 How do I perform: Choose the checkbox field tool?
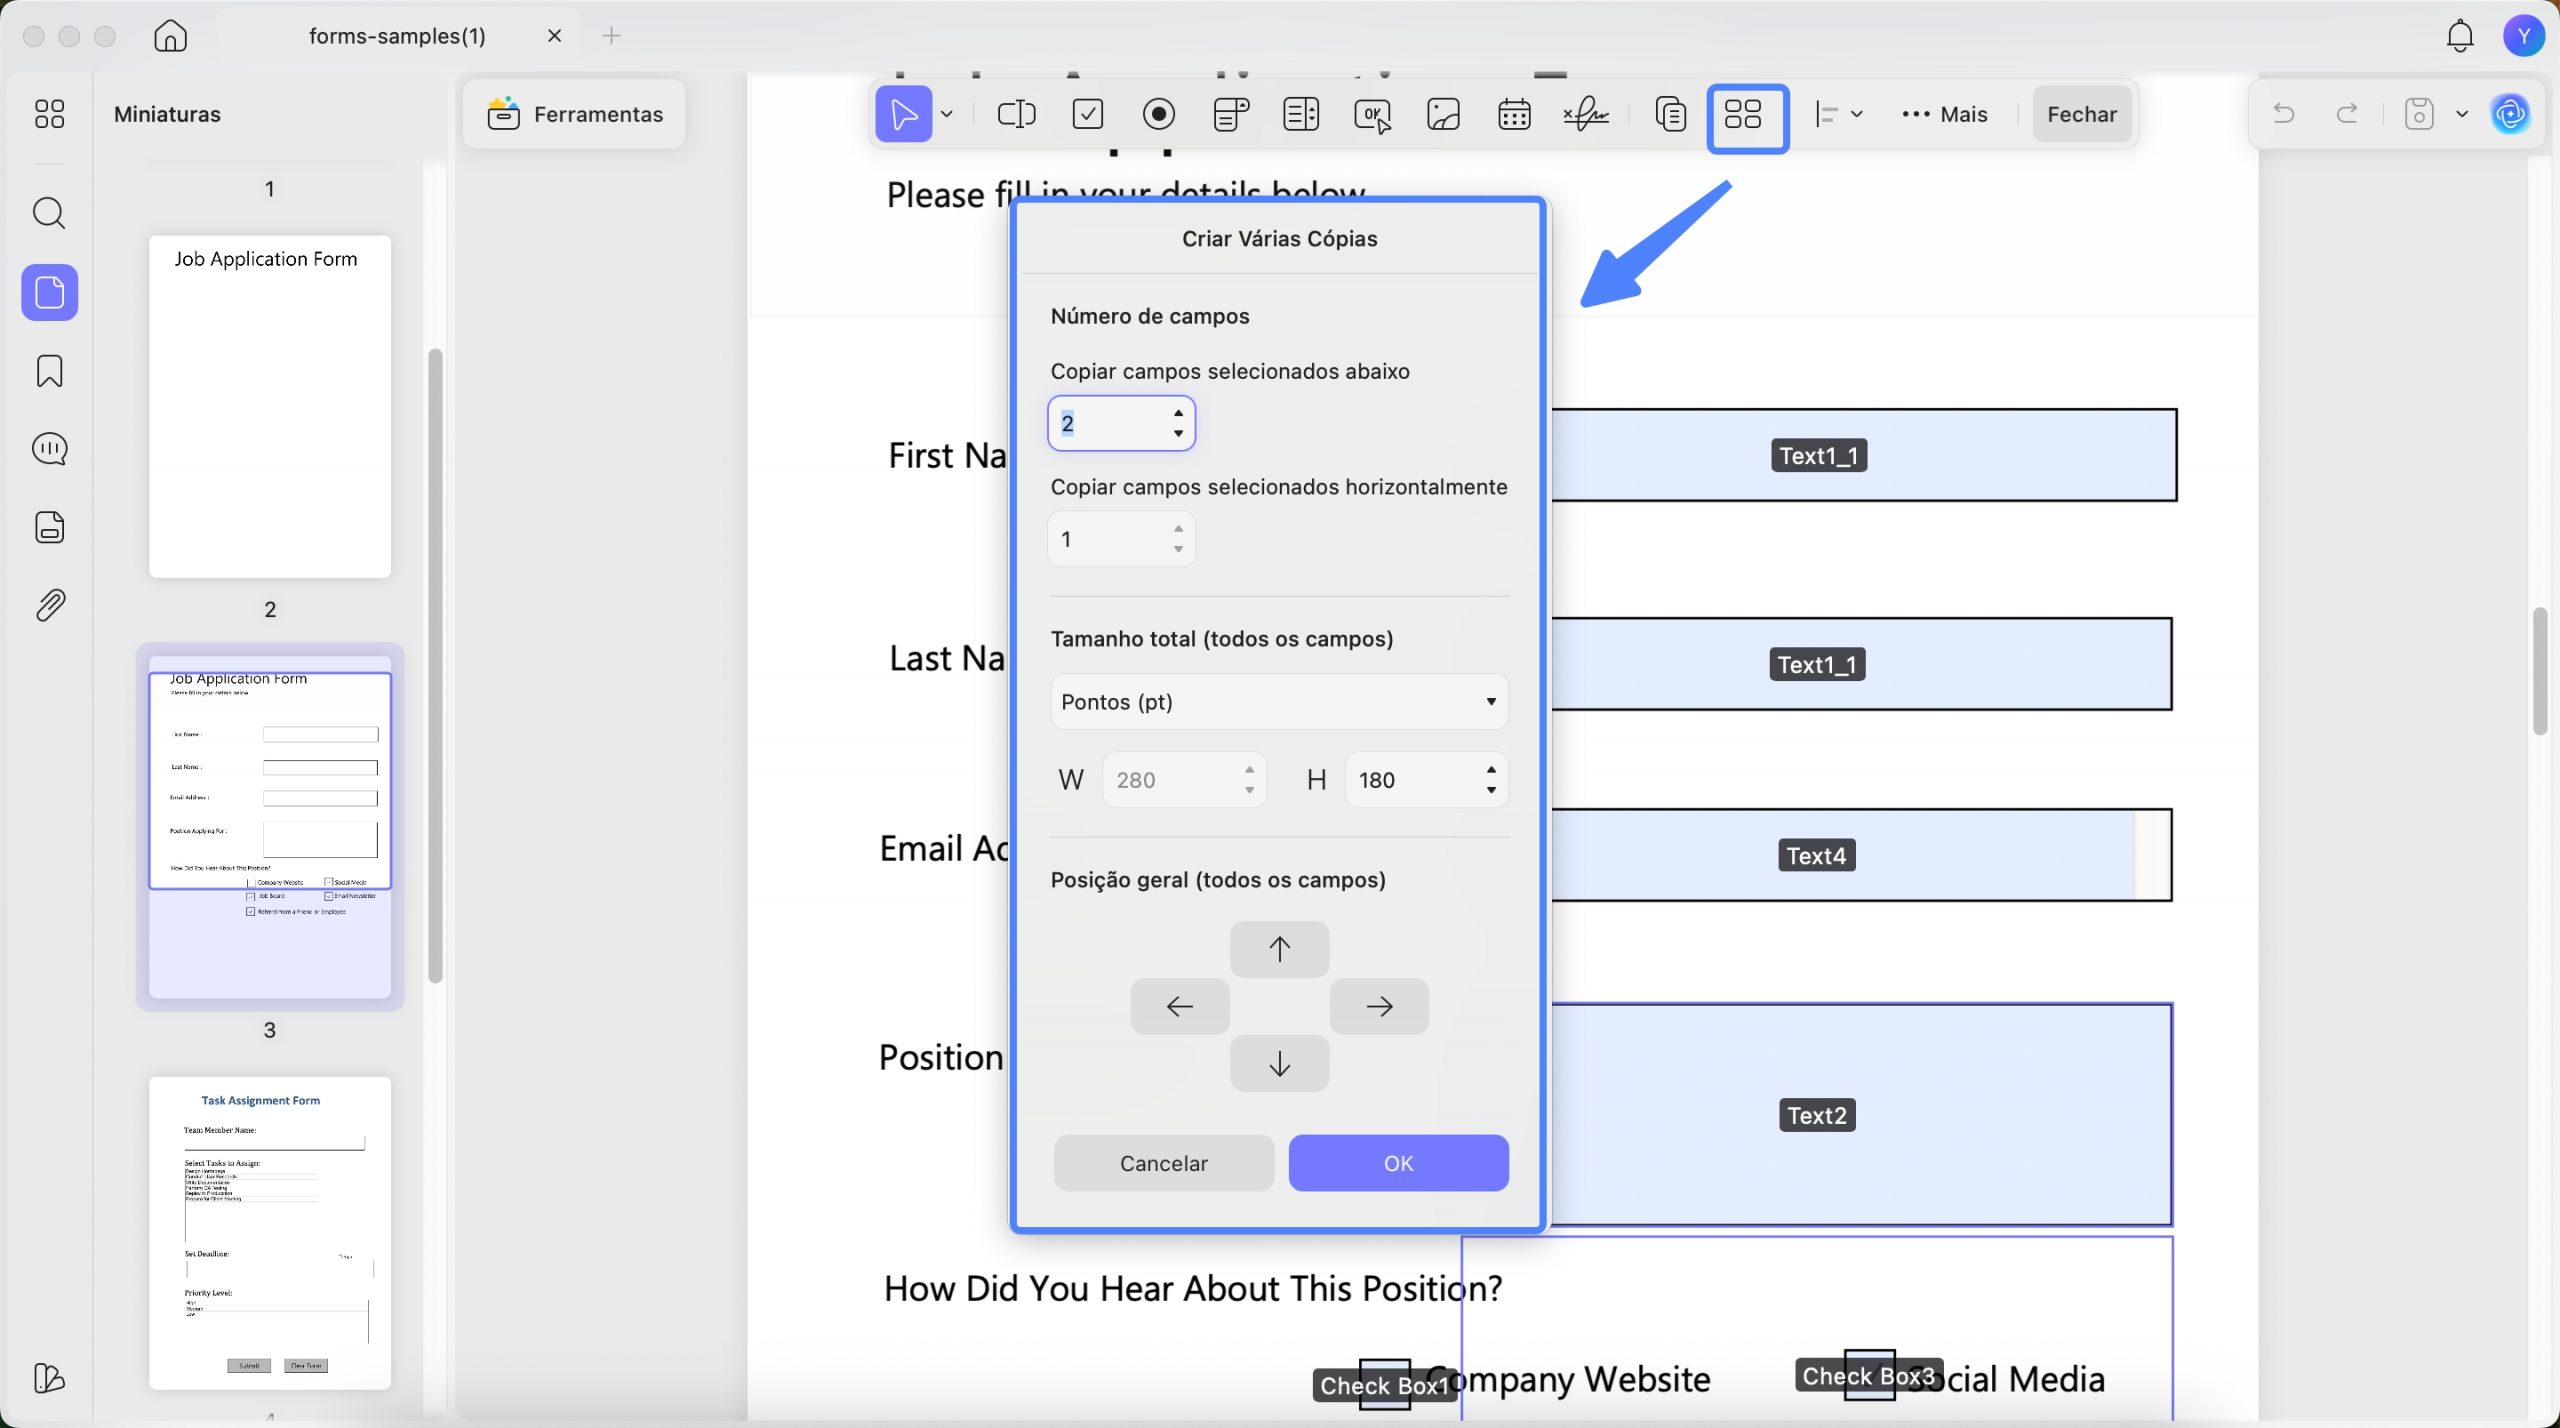pos(1087,114)
